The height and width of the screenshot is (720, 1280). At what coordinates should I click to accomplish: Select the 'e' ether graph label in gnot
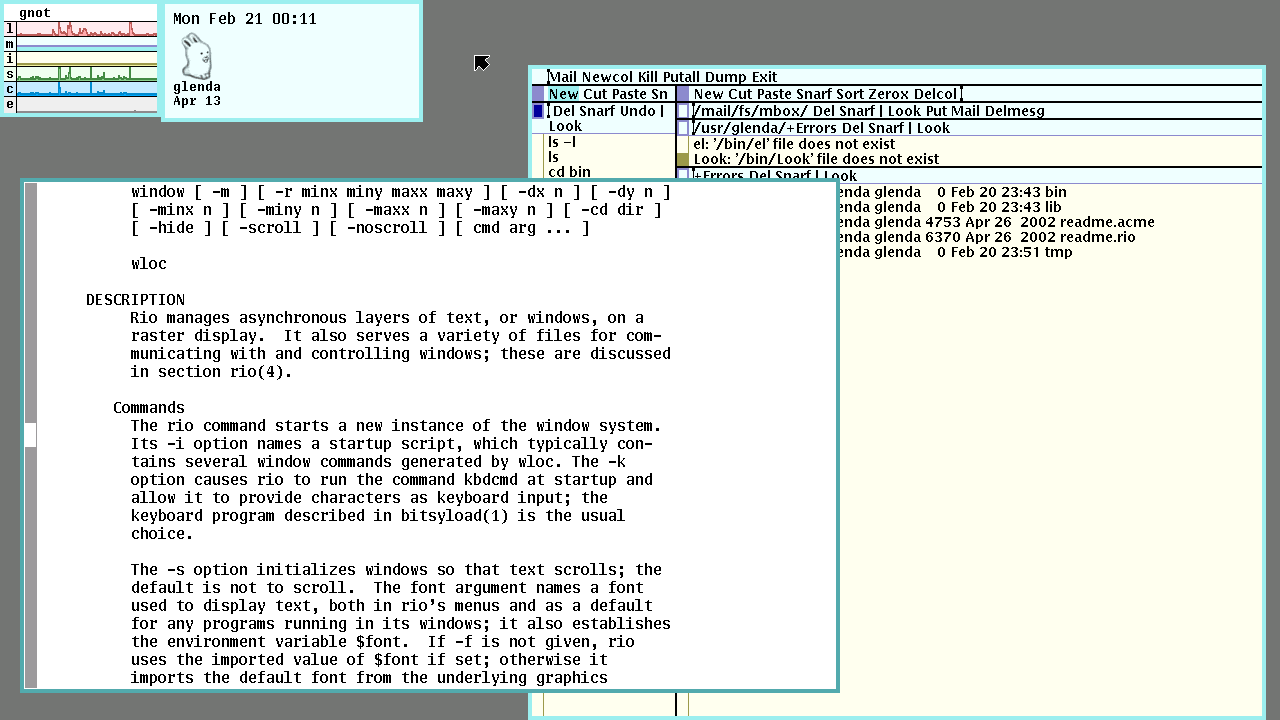8,104
